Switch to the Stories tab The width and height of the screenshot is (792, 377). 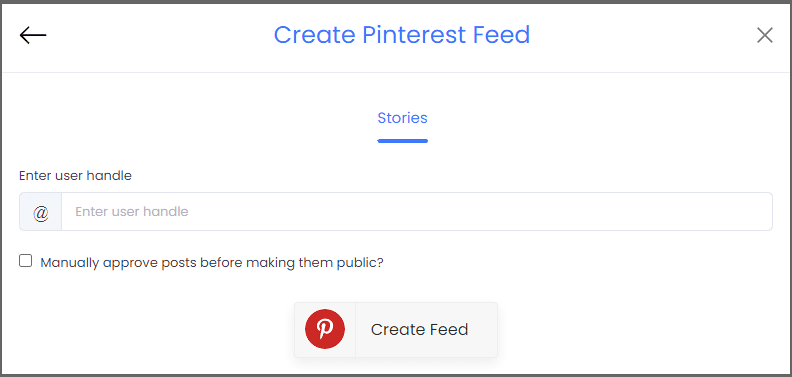[x=403, y=118]
